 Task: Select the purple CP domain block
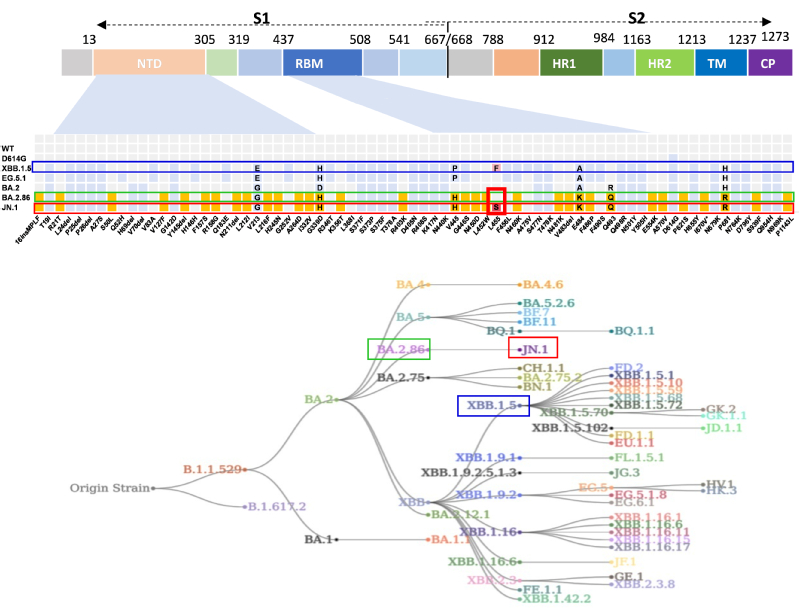(769, 63)
